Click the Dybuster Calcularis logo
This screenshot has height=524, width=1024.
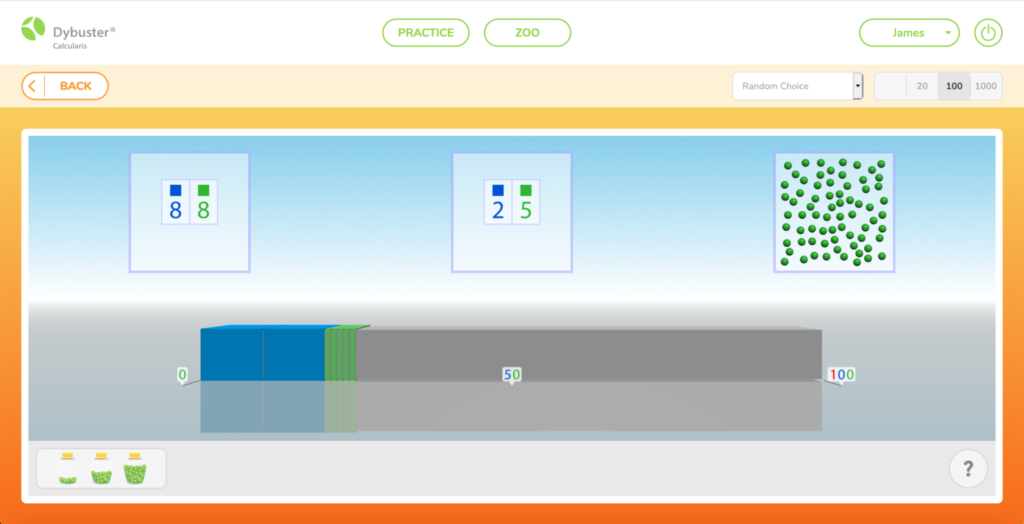pos(69,33)
